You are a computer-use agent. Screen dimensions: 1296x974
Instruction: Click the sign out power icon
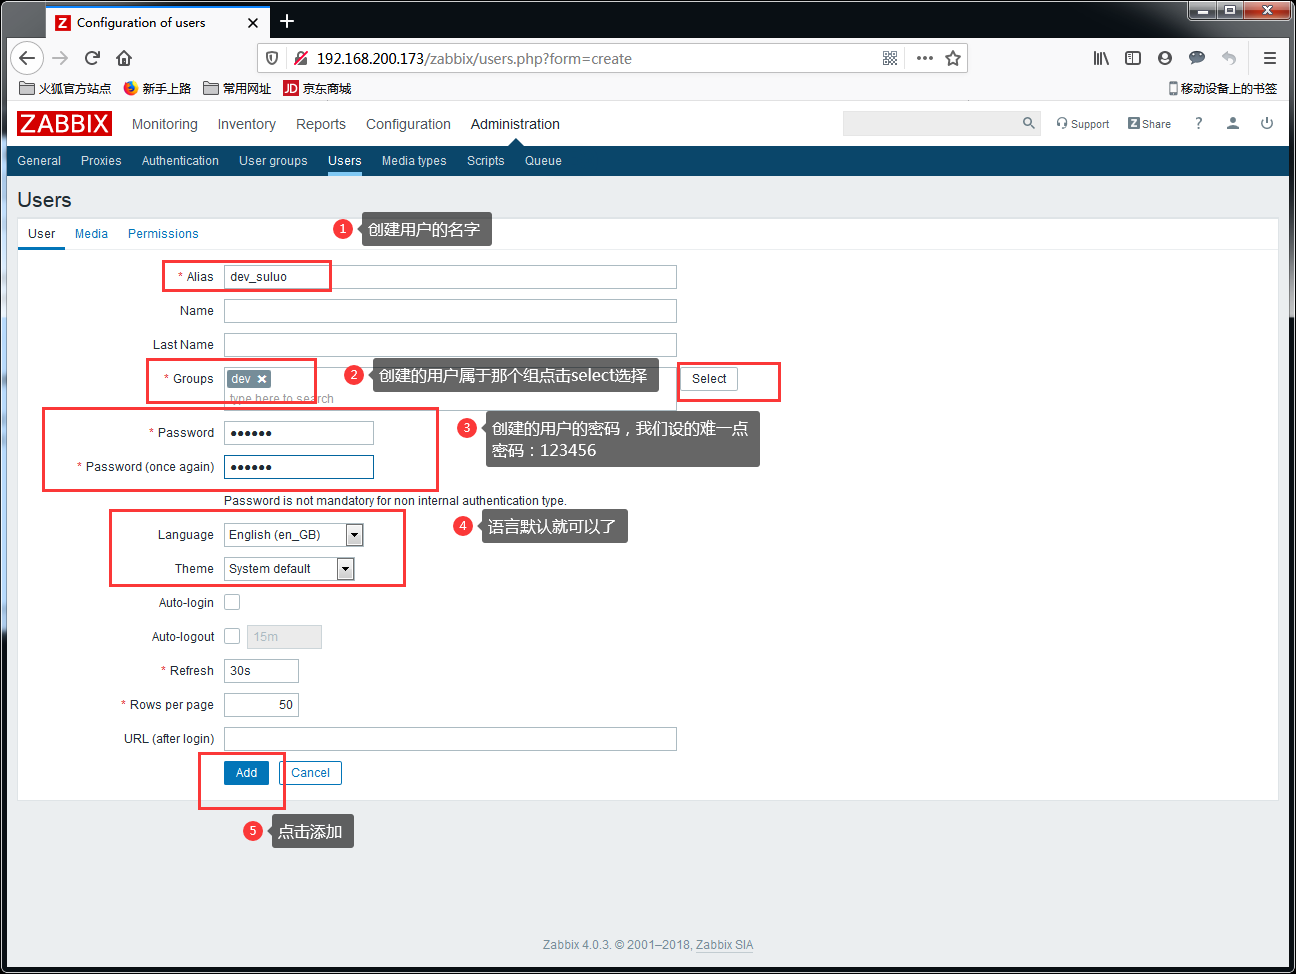(x=1267, y=123)
